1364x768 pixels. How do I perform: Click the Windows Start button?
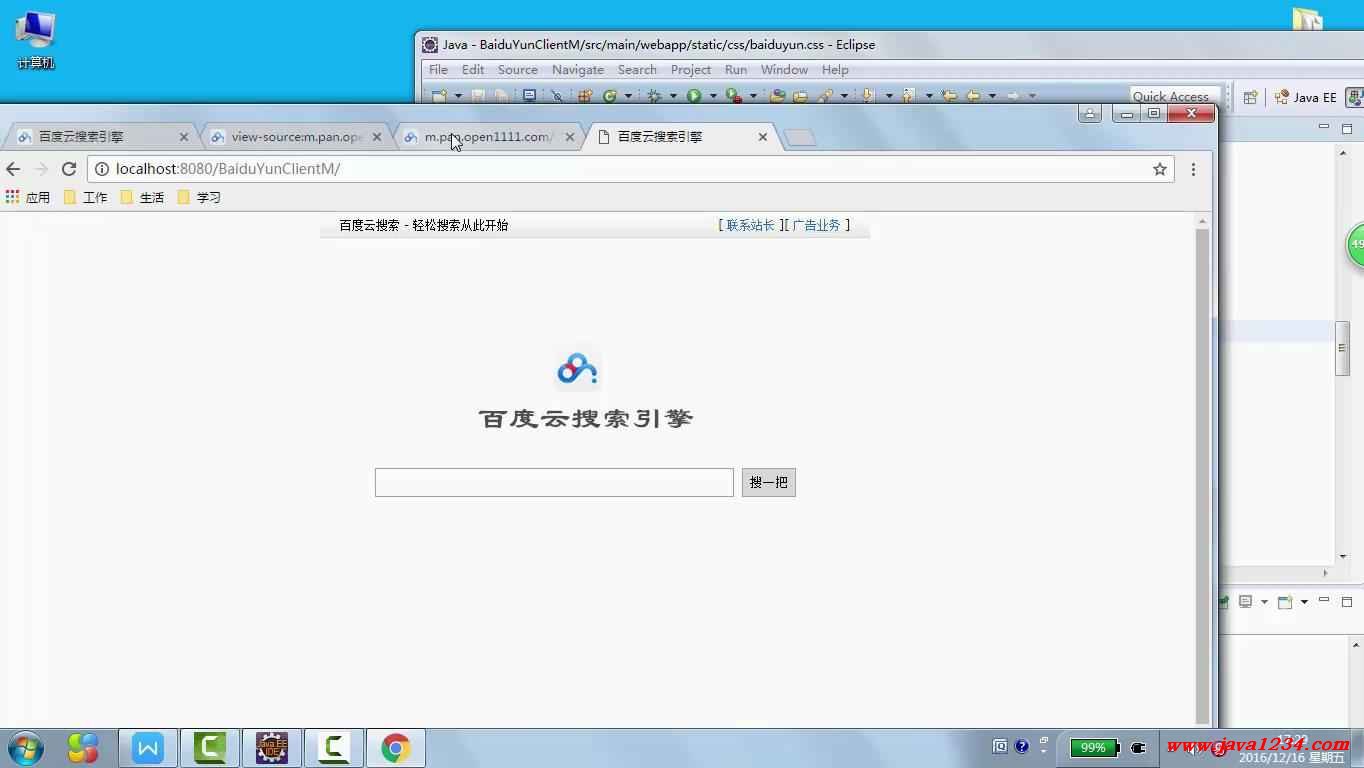26,748
